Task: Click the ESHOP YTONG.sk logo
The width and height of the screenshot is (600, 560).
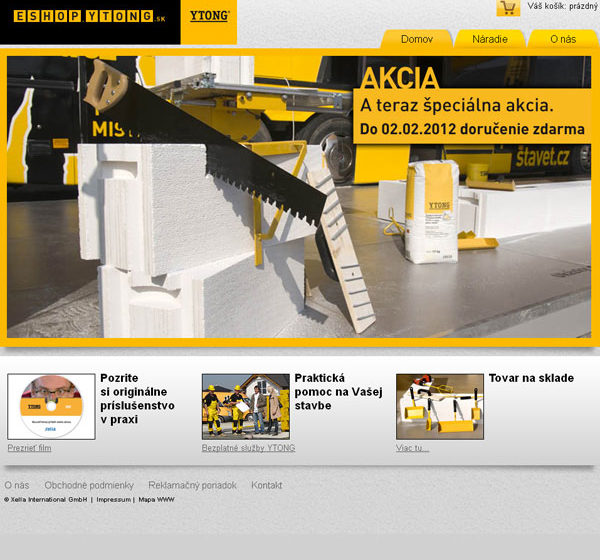Action: tap(90, 17)
